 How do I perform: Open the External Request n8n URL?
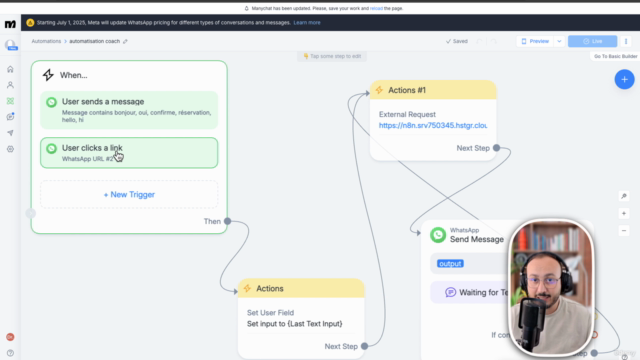point(433,125)
